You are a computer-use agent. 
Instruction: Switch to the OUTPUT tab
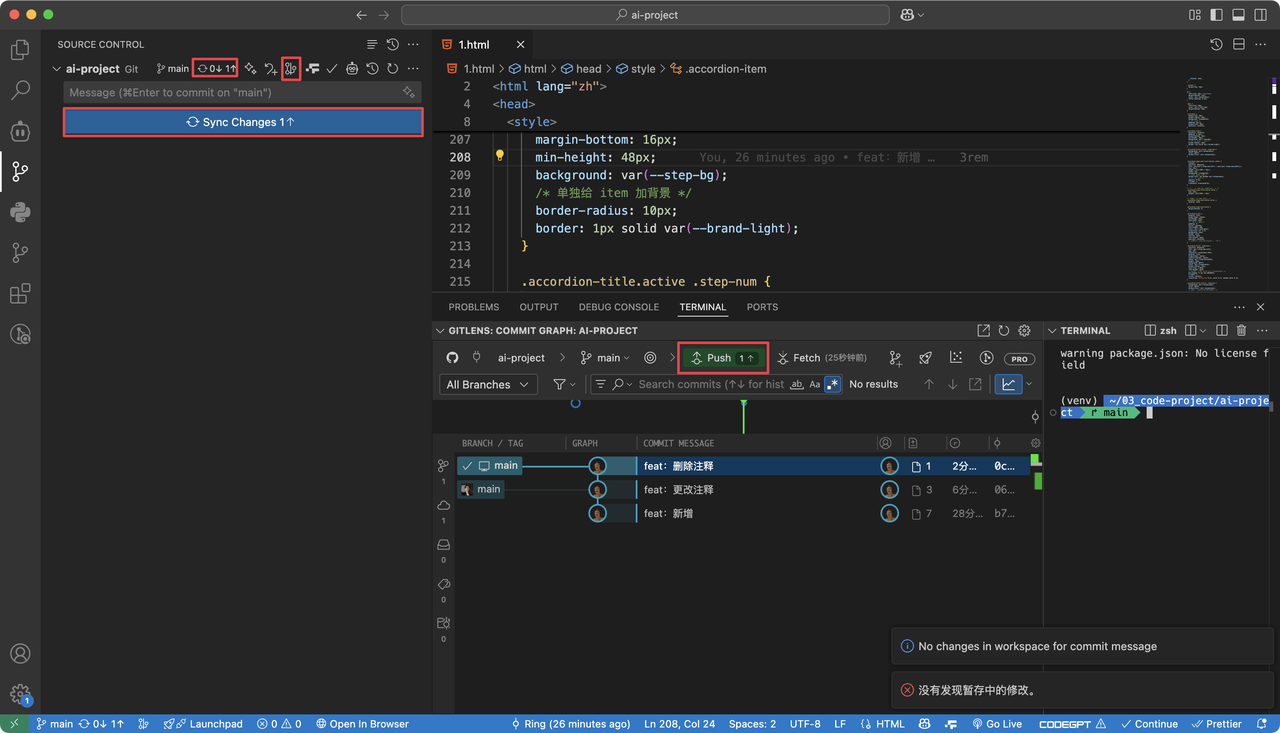click(539, 307)
